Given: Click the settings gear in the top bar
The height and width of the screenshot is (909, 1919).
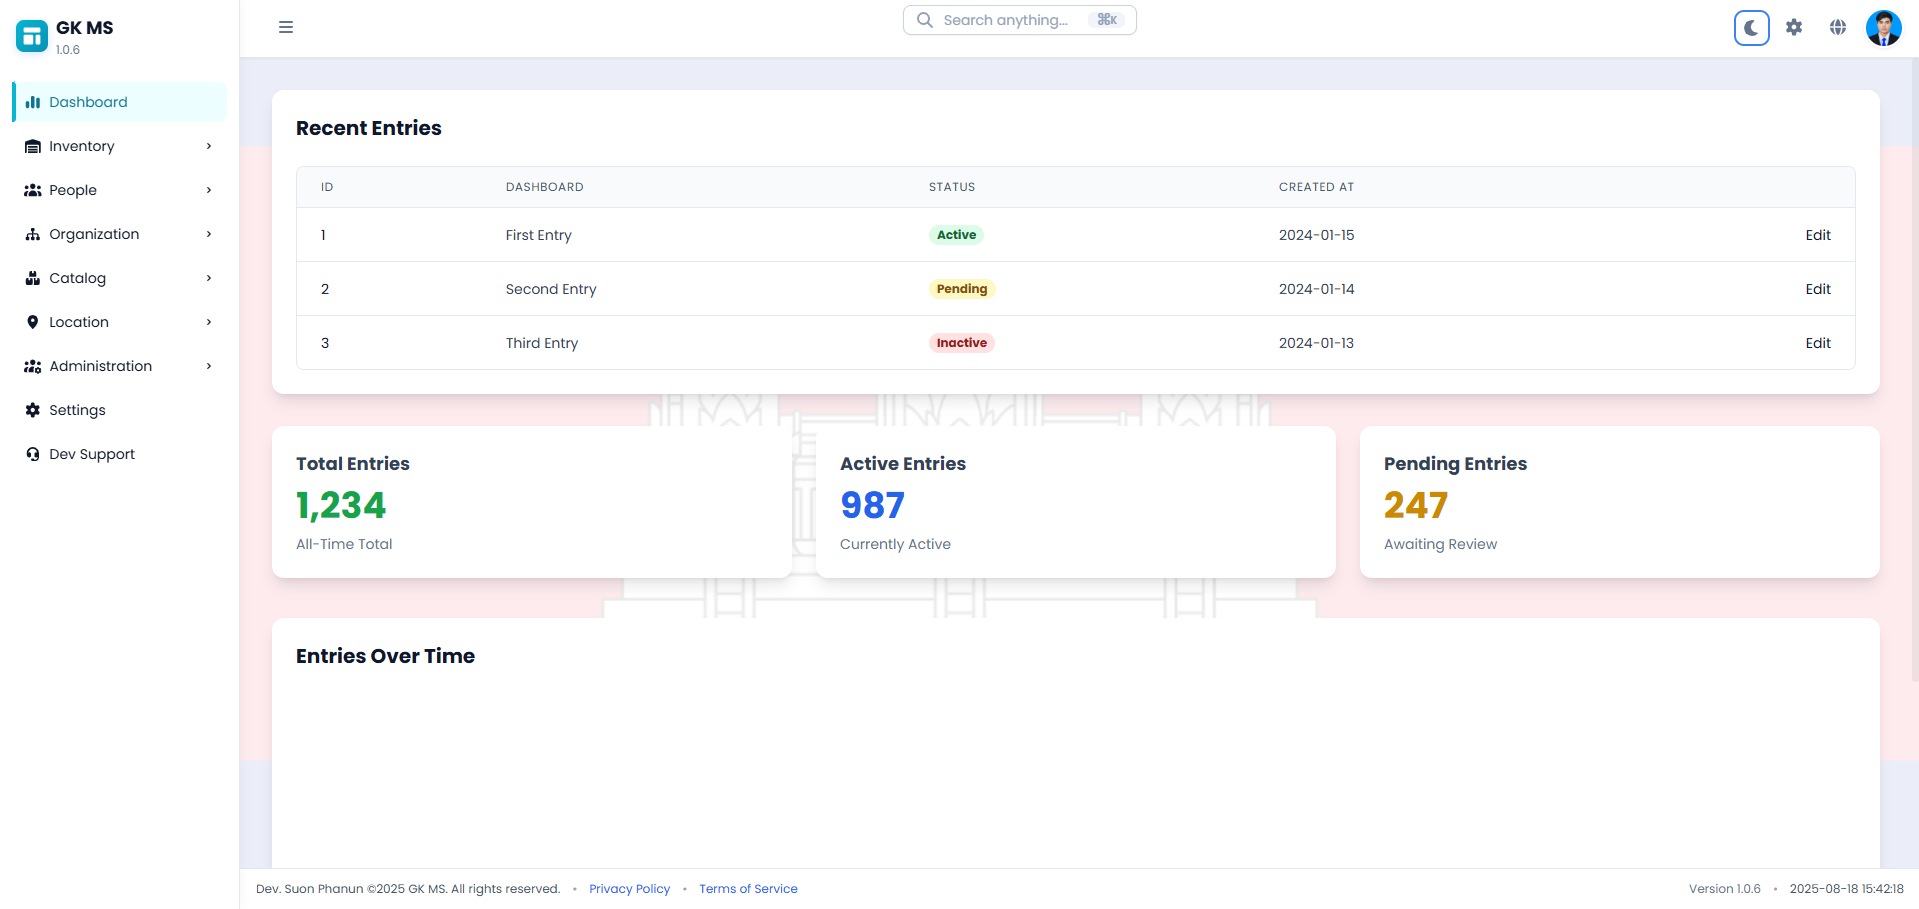Looking at the screenshot, I should click(x=1794, y=27).
